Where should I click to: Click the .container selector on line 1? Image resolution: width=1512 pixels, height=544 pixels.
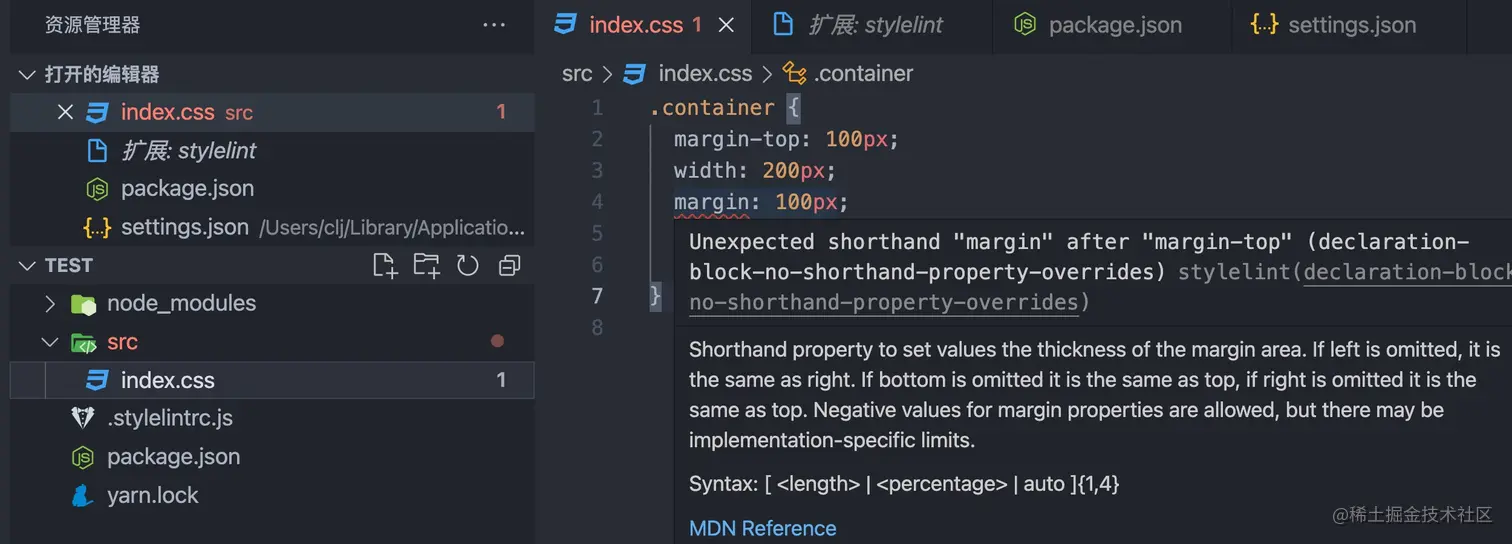pos(712,107)
